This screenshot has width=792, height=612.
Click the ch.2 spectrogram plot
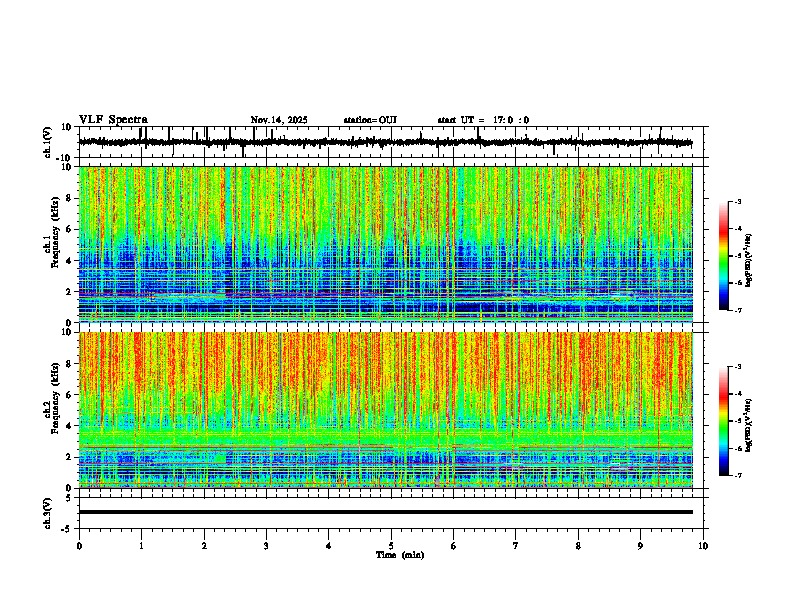[x=386, y=410]
